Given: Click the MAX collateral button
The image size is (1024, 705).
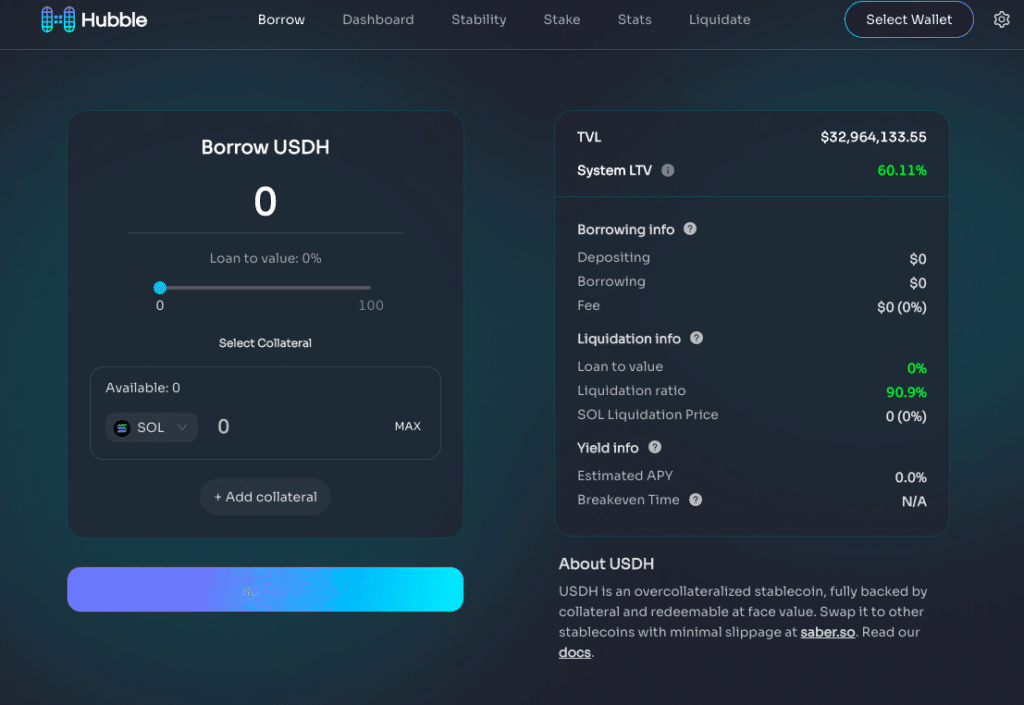Looking at the screenshot, I should point(408,426).
